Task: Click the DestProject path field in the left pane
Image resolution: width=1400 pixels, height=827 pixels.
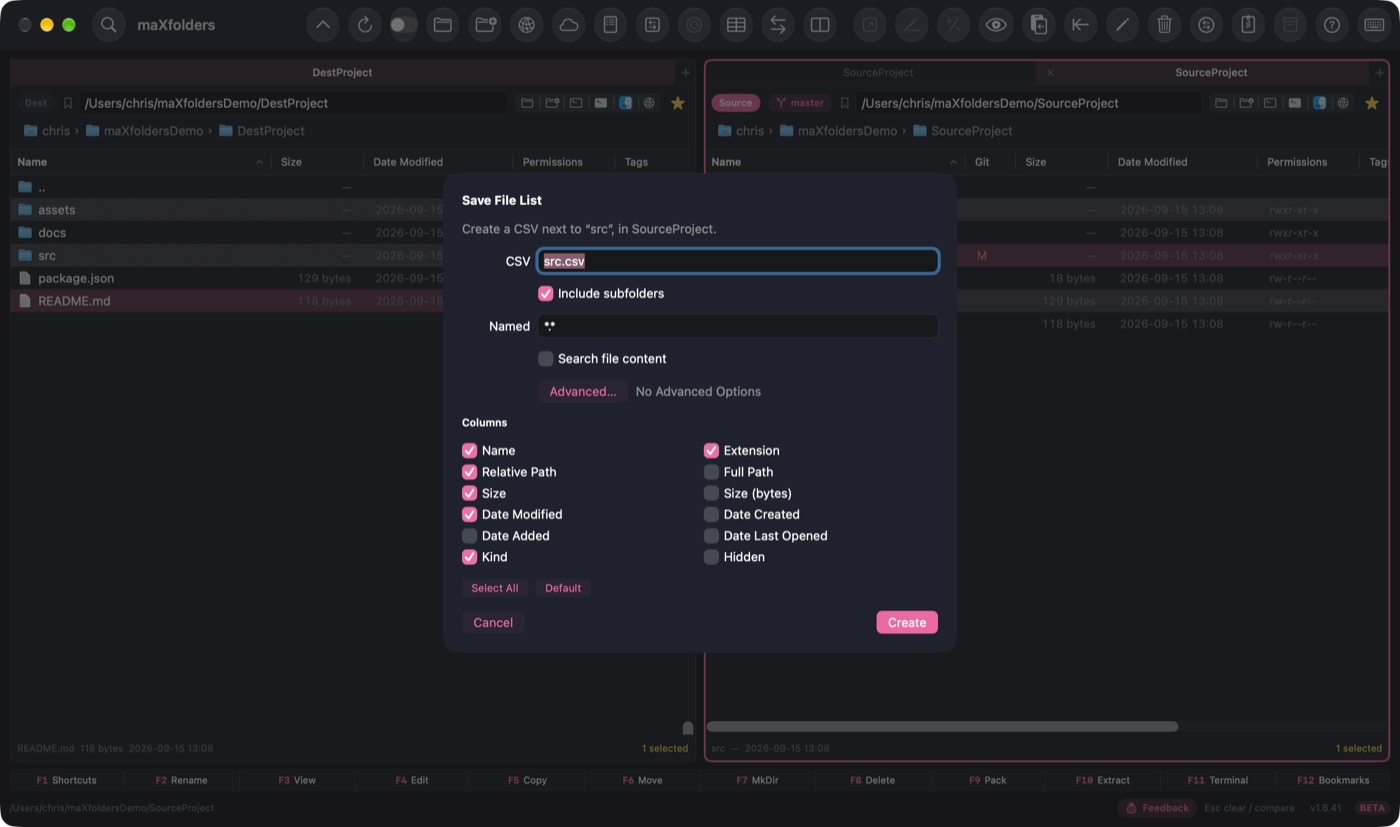Action: 295,103
